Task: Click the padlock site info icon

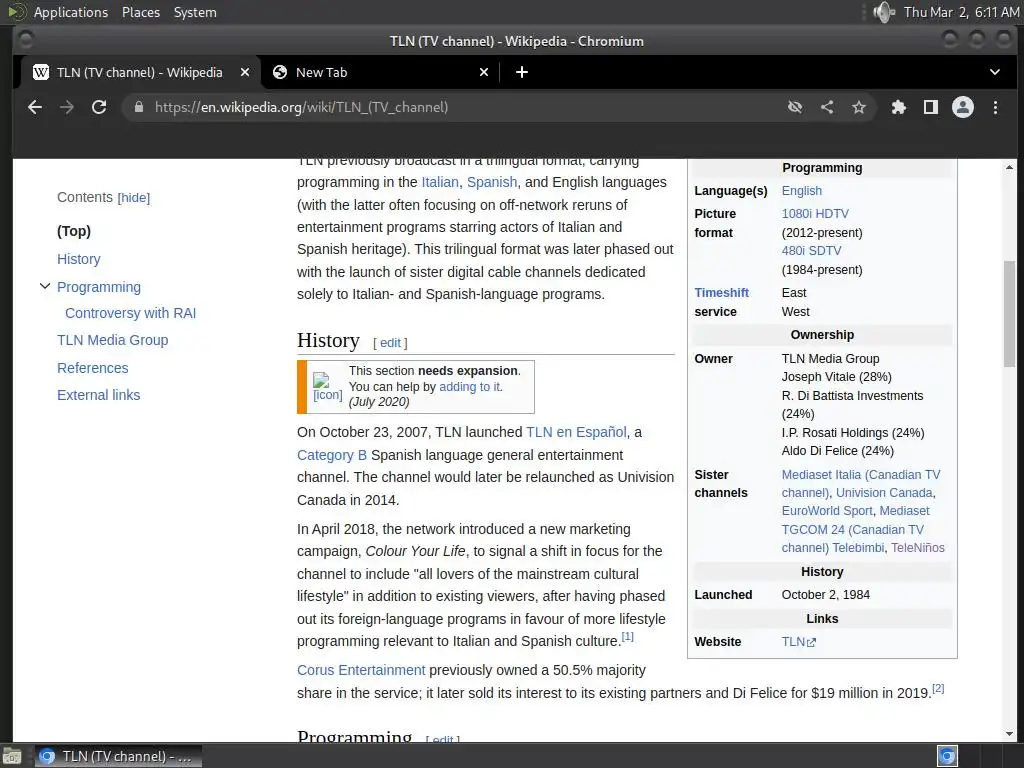Action: pos(138,107)
